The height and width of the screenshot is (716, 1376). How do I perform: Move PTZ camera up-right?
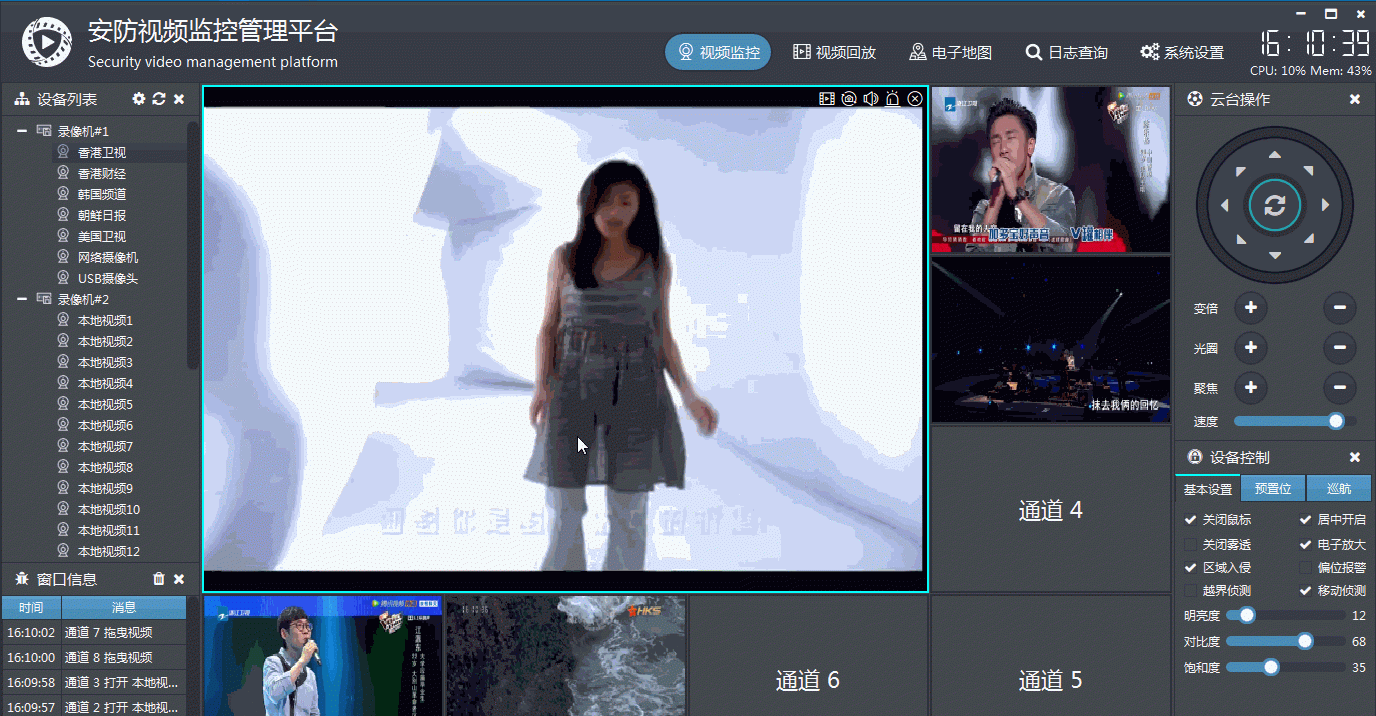1309,171
